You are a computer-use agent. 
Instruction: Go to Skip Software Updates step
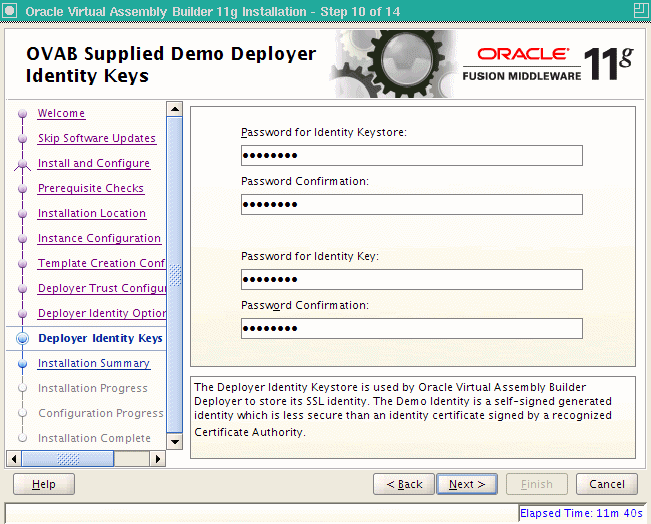97,138
